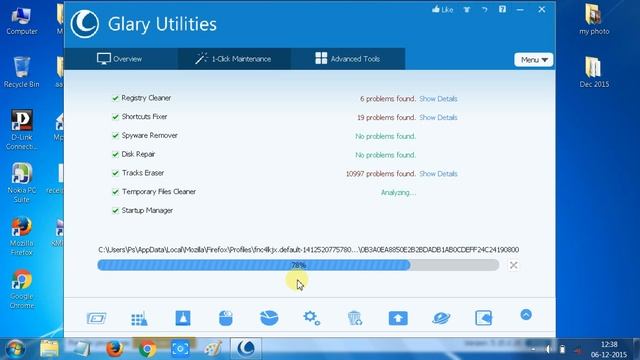Open the 'my photo' desktop folder
This screenshot has height=360, width=640.
click(x=594, y=20)
